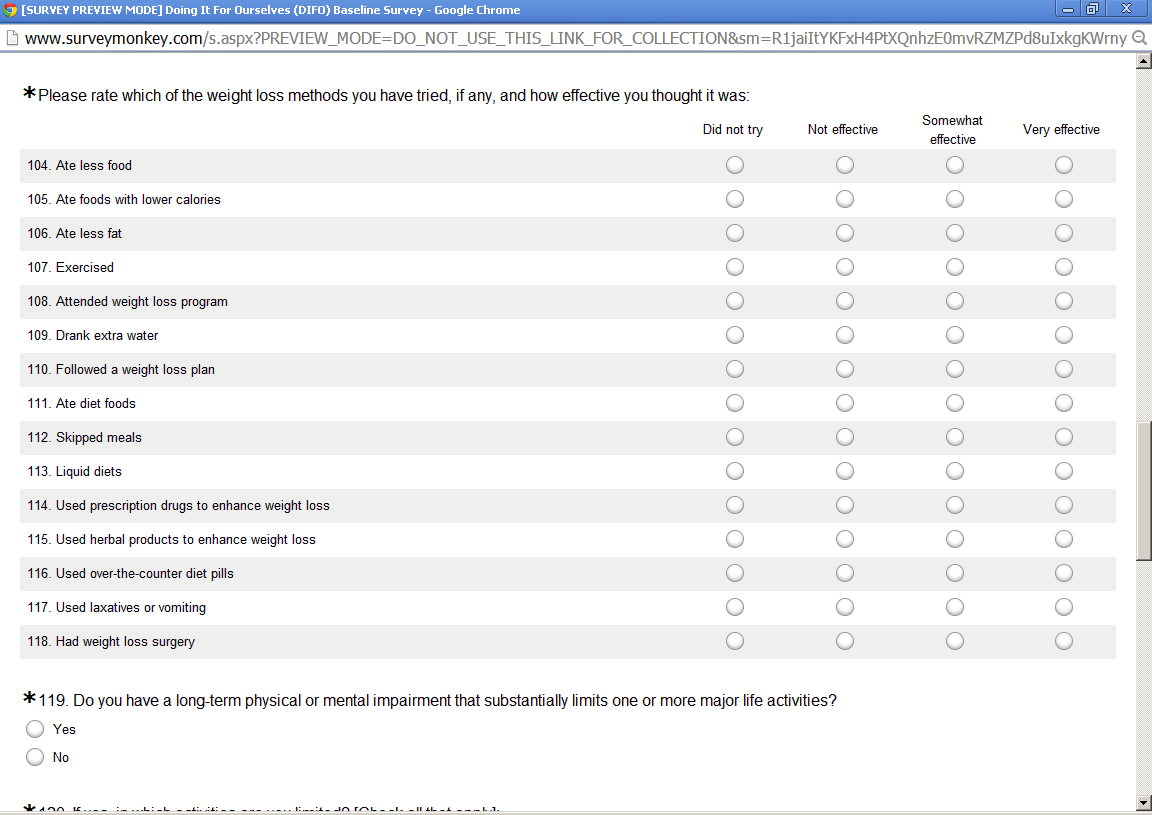Mark Ate less fat as "Very effective"
Image resolution: width=1152 pixels, height=815 pixels.
coord(1064,233)
